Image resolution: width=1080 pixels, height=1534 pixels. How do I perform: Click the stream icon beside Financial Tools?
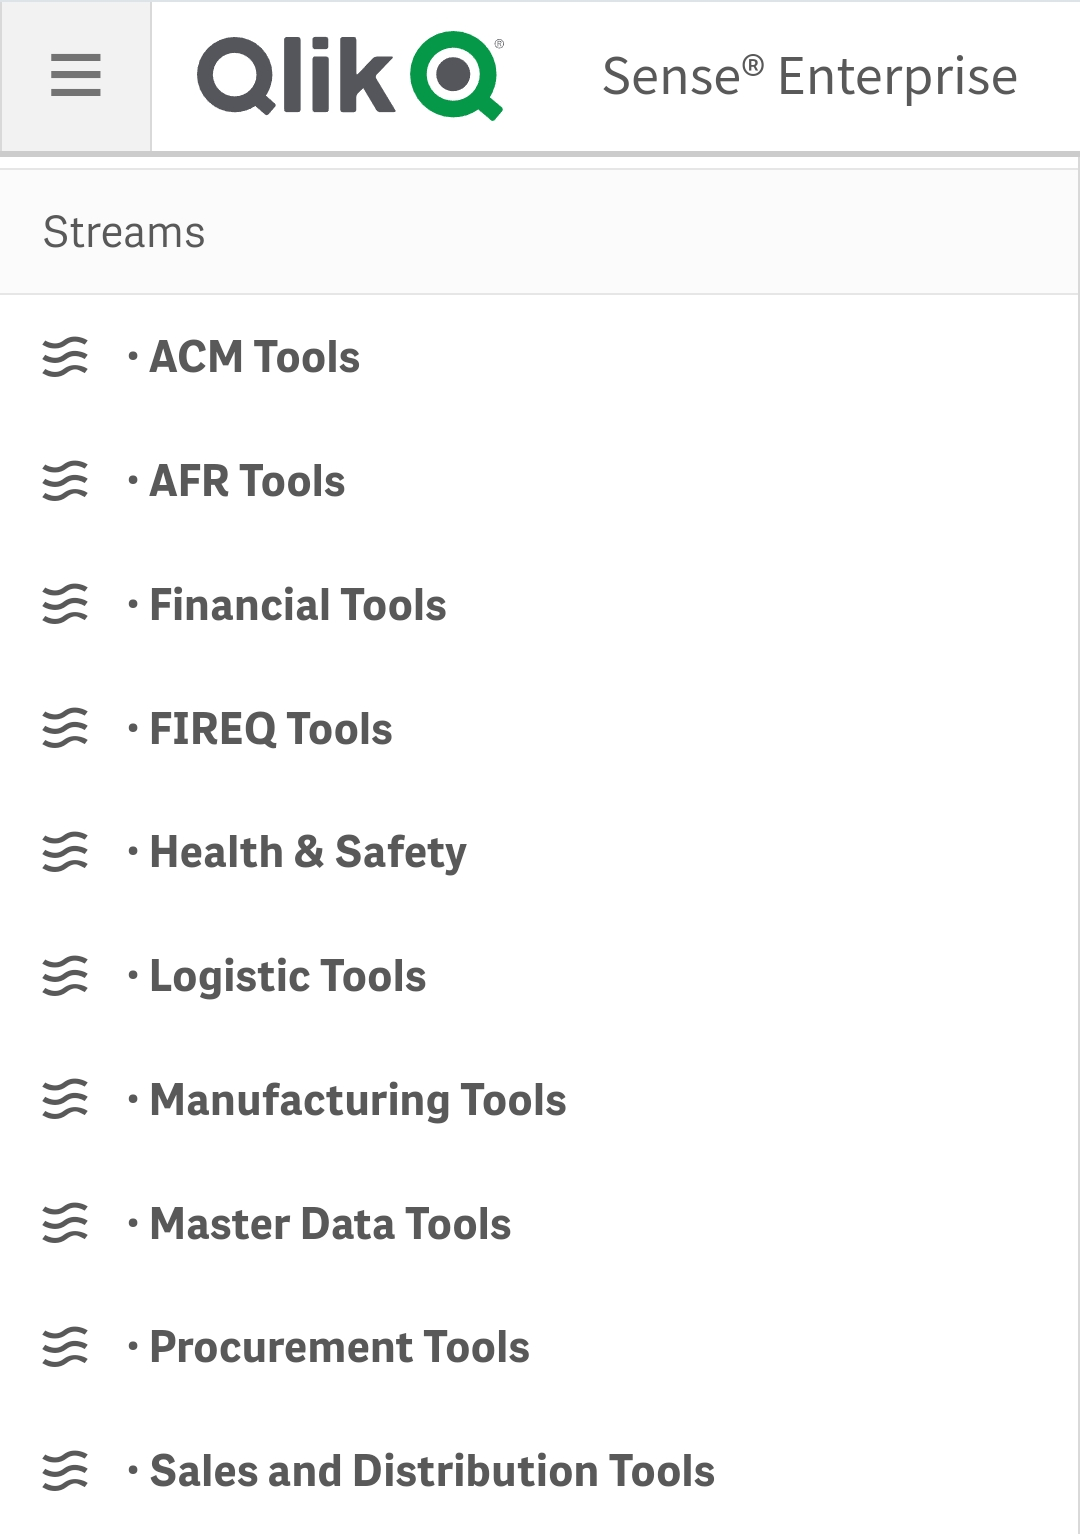pos(65,605)
